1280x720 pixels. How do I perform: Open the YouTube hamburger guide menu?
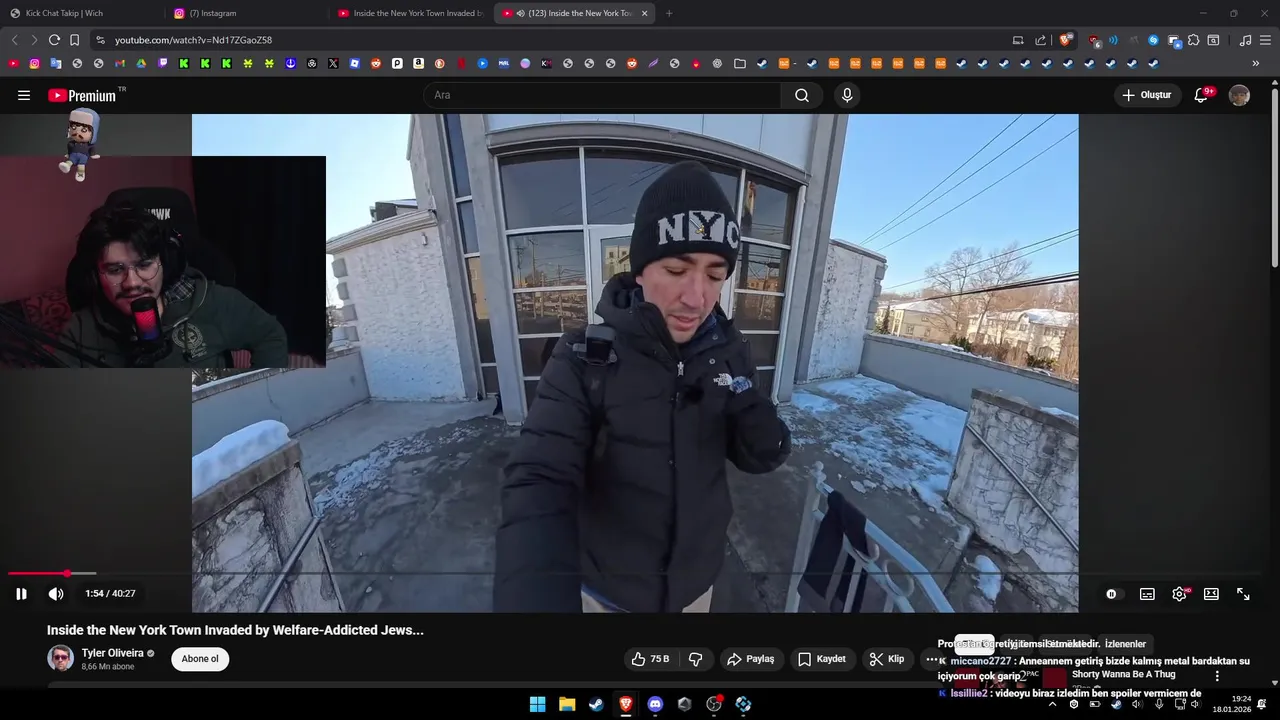(x=24, y=95)
